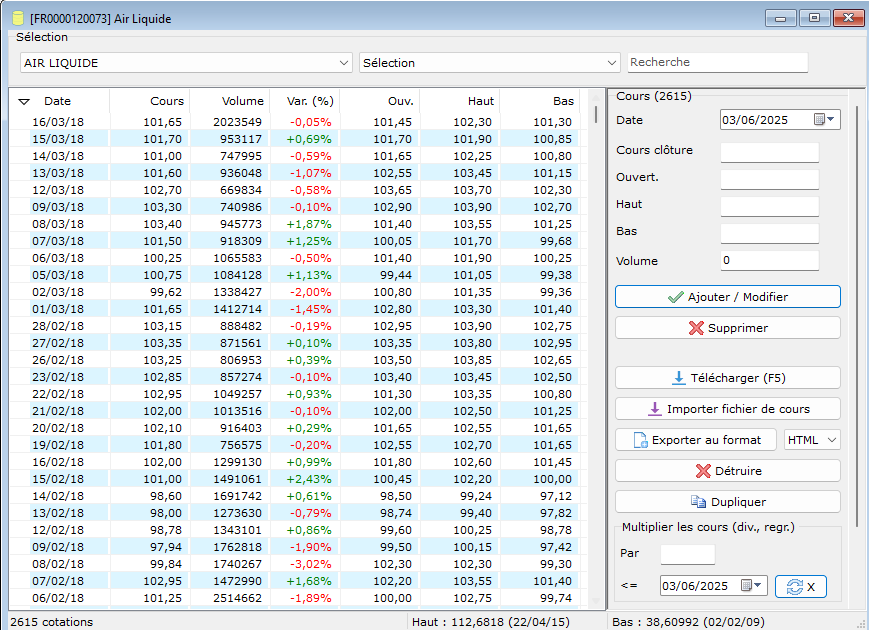Click the Cours clôture input field
The height and width of the screenshot is (630, 869).
click(770, 152)
